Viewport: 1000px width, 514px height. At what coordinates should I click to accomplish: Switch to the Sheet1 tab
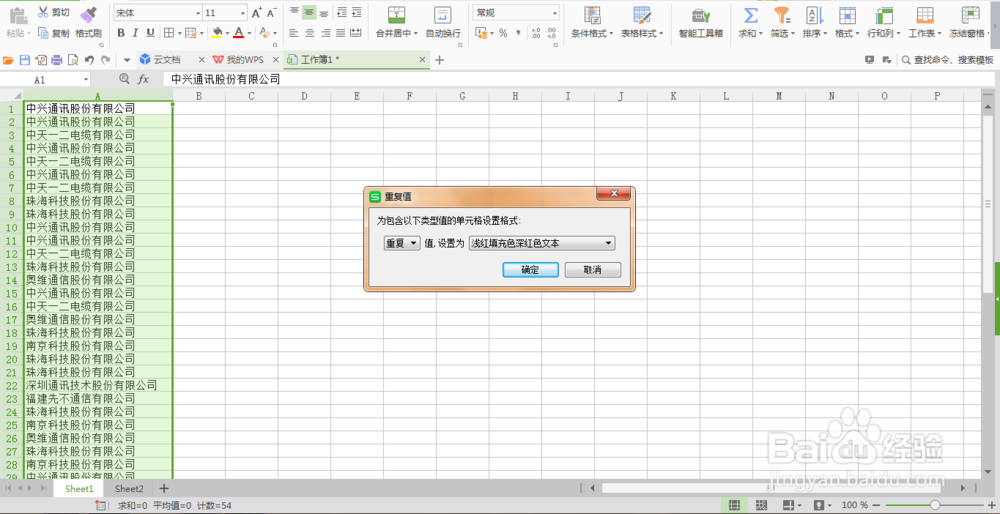coord(80,488)
